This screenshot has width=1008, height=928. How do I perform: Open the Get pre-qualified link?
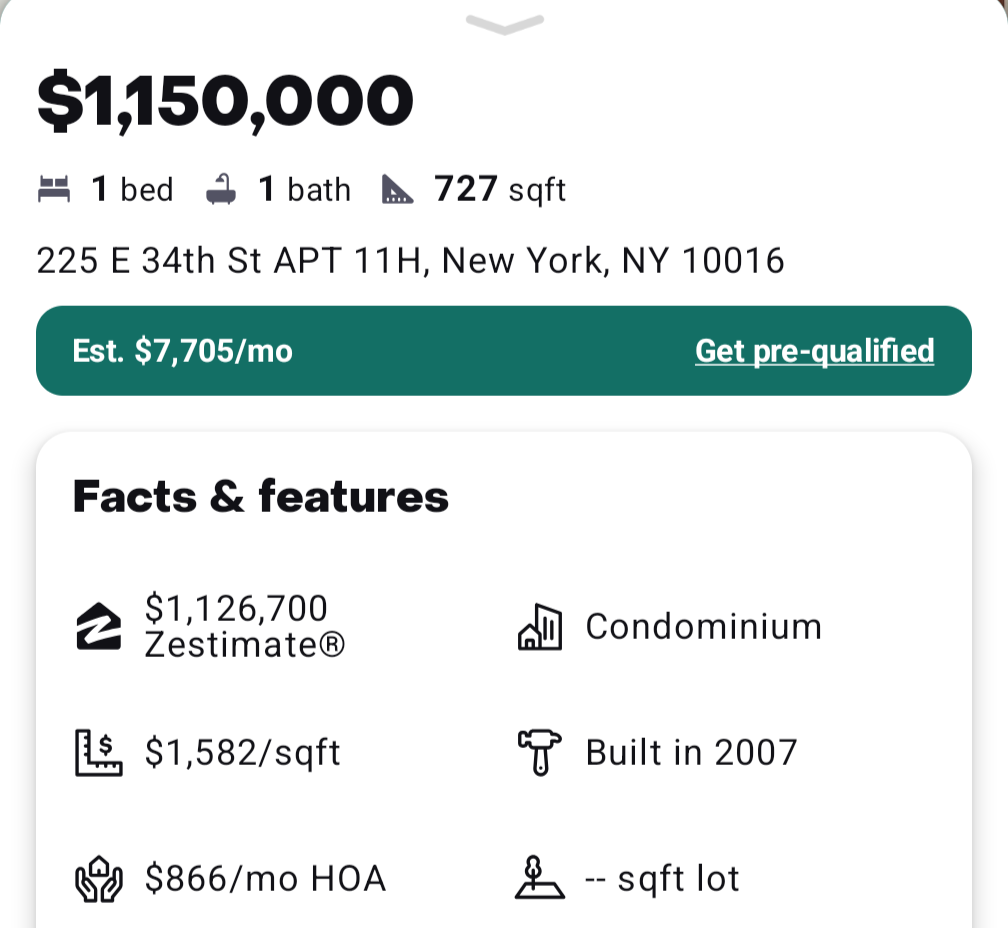[x=814, y=352]
